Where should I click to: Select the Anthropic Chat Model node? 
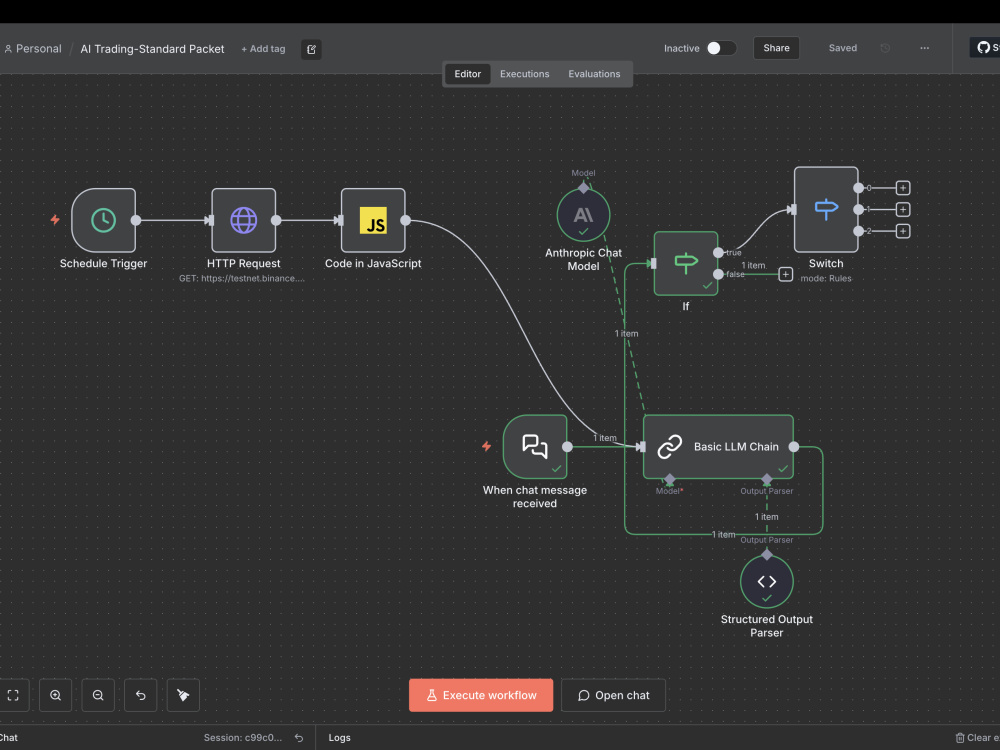(583, 216)
